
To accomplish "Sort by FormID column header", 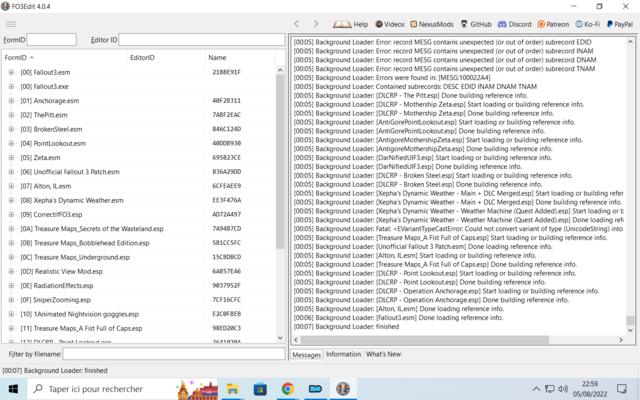I will coord(65,58).
